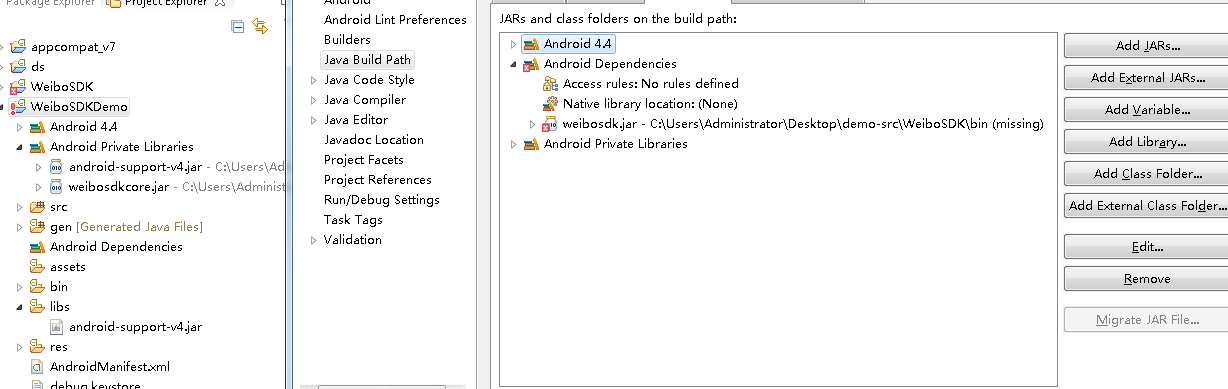Viewport: 1228px width, 389px height.
Task: Select 'Access rules: No rules defined' row
Action: pyautogui.click(x=650, y=84)
